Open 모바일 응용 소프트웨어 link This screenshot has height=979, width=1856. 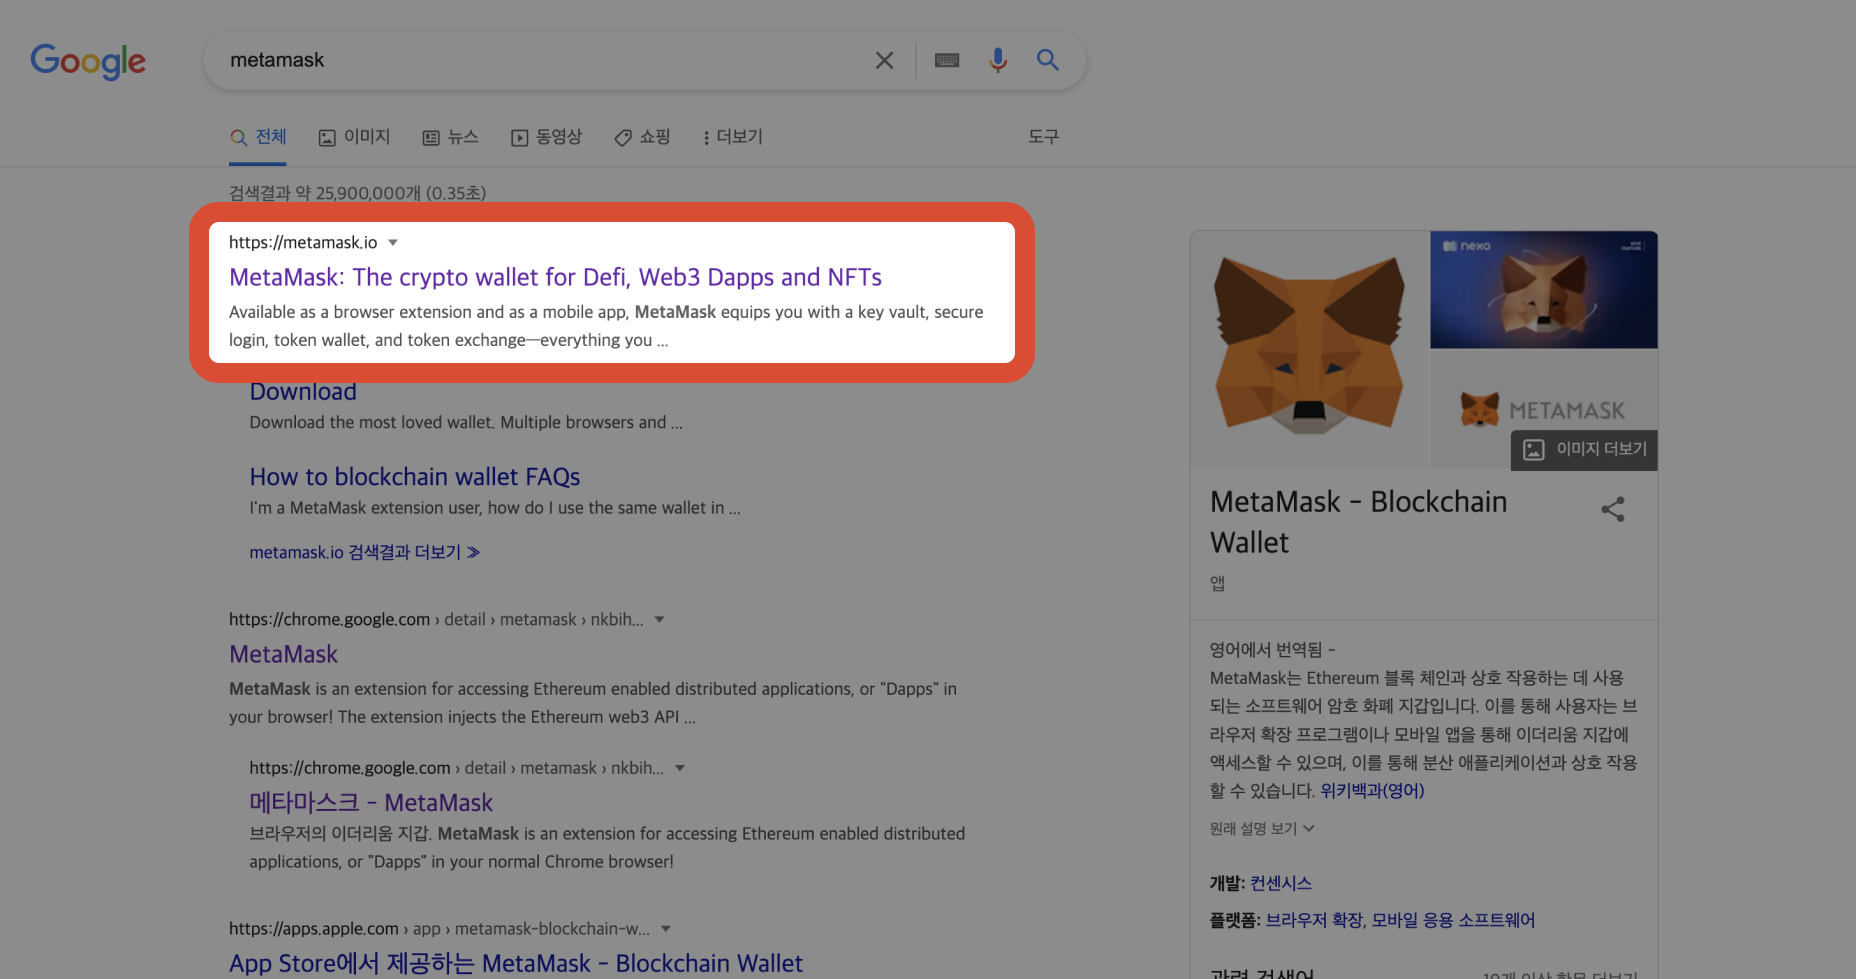(1453, 920)
